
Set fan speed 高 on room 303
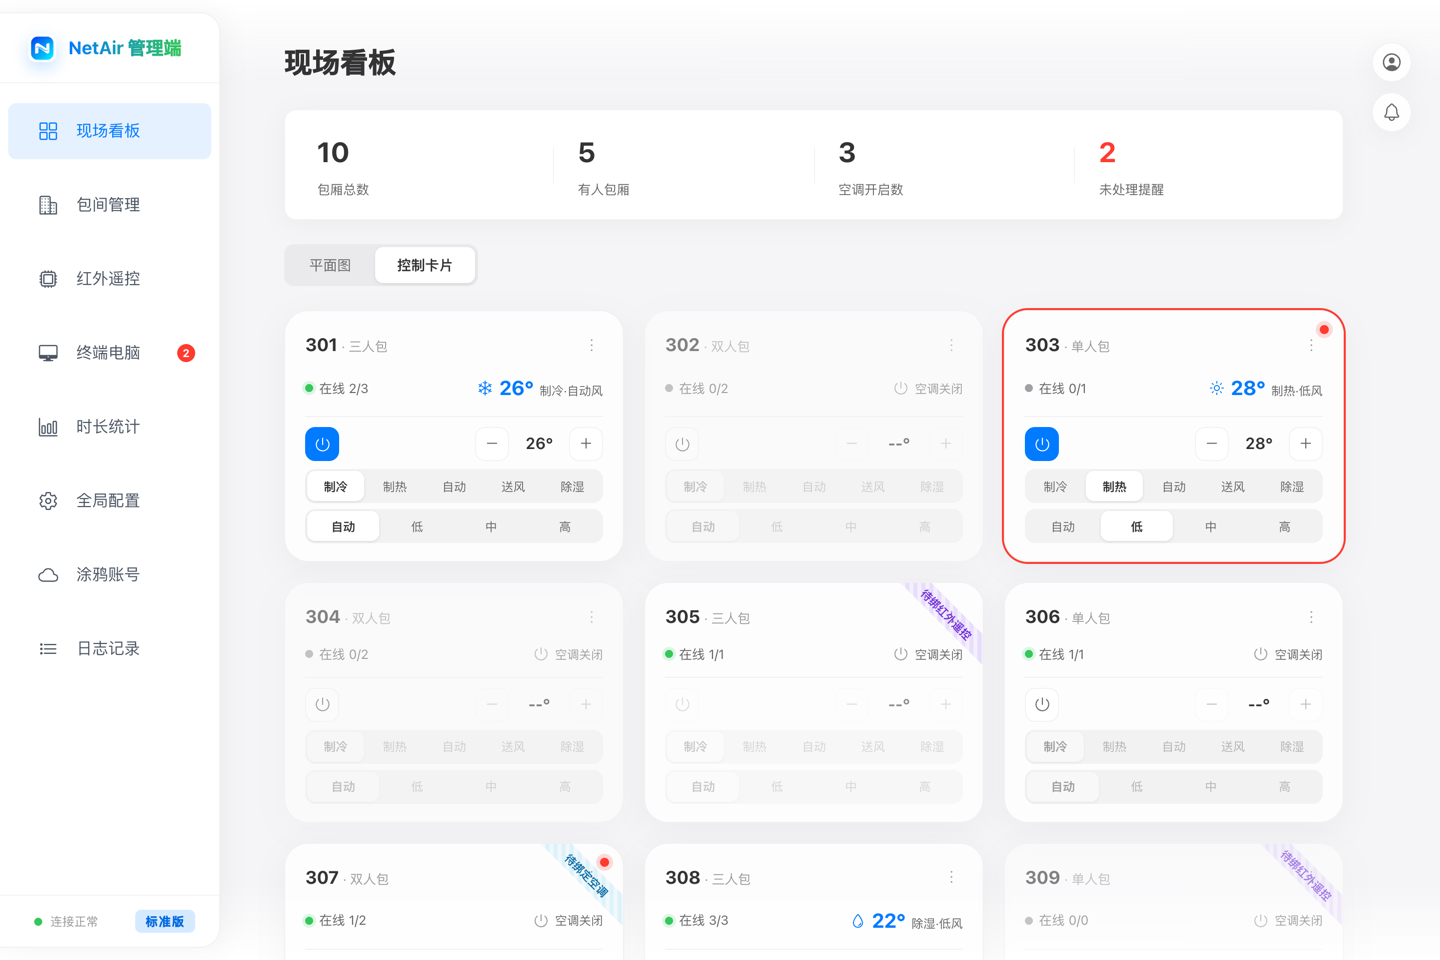click(x=1285, y=527)
